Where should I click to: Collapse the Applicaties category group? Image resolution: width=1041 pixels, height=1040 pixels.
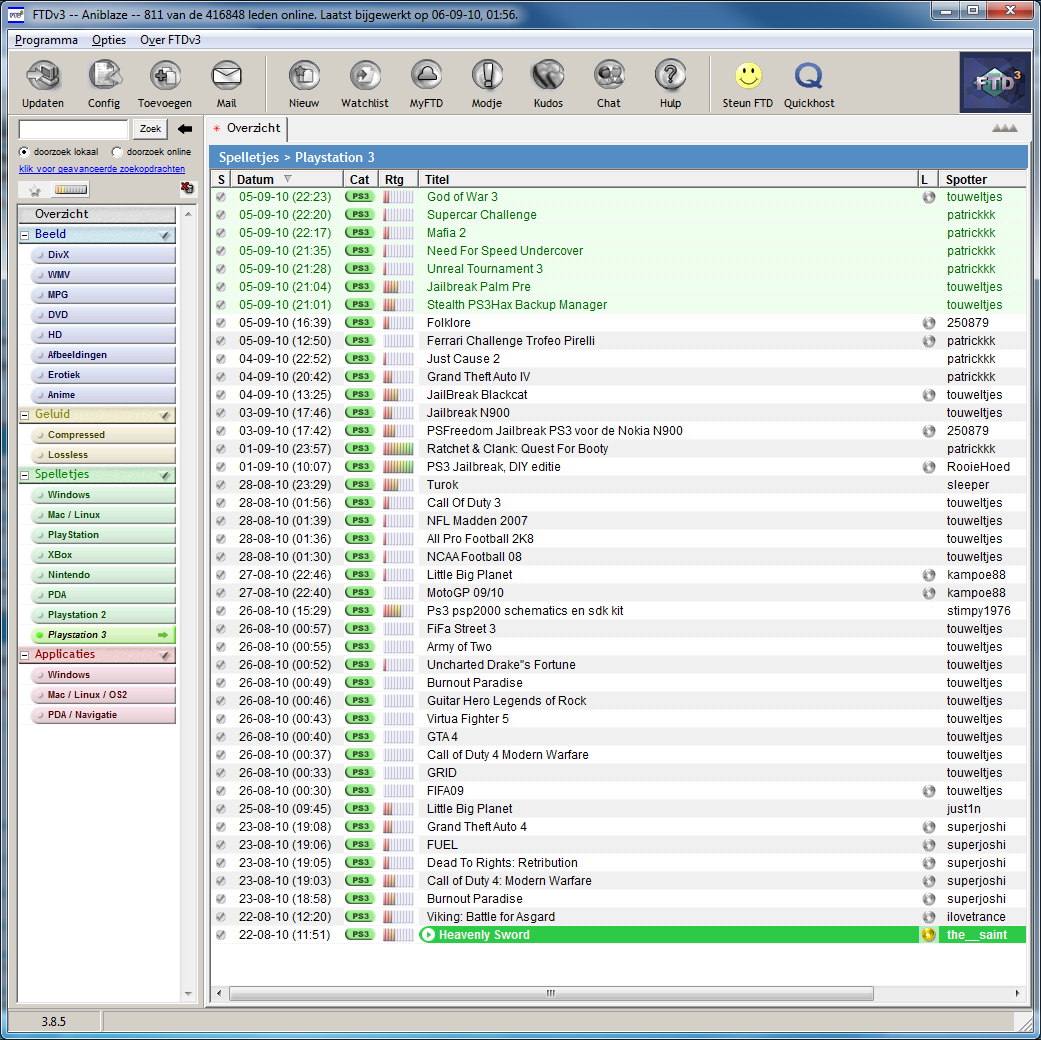click(25, 655)
